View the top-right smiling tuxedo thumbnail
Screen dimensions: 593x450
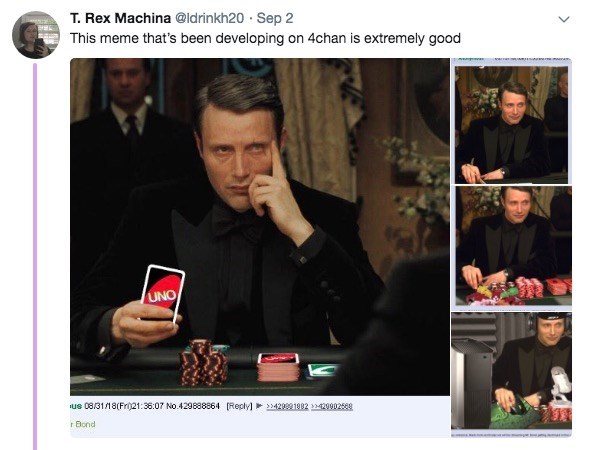coord(511,124)
